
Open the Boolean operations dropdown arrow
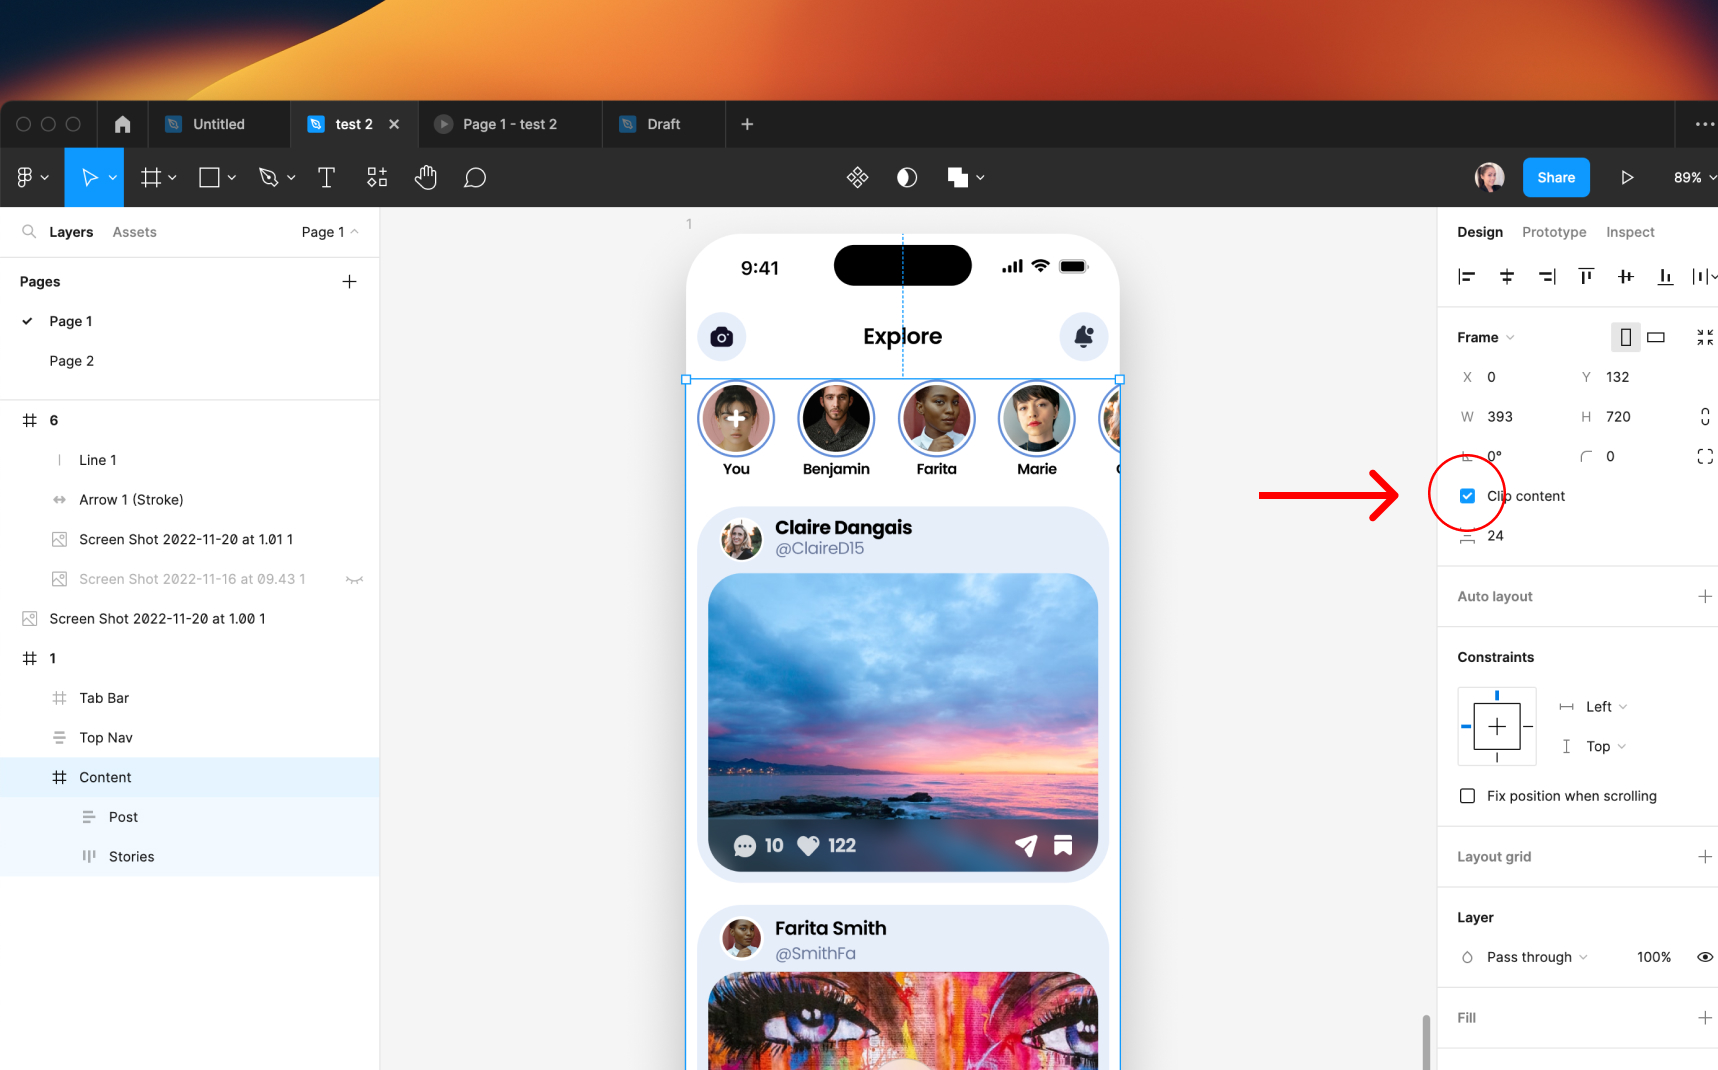tap(980, 178)
